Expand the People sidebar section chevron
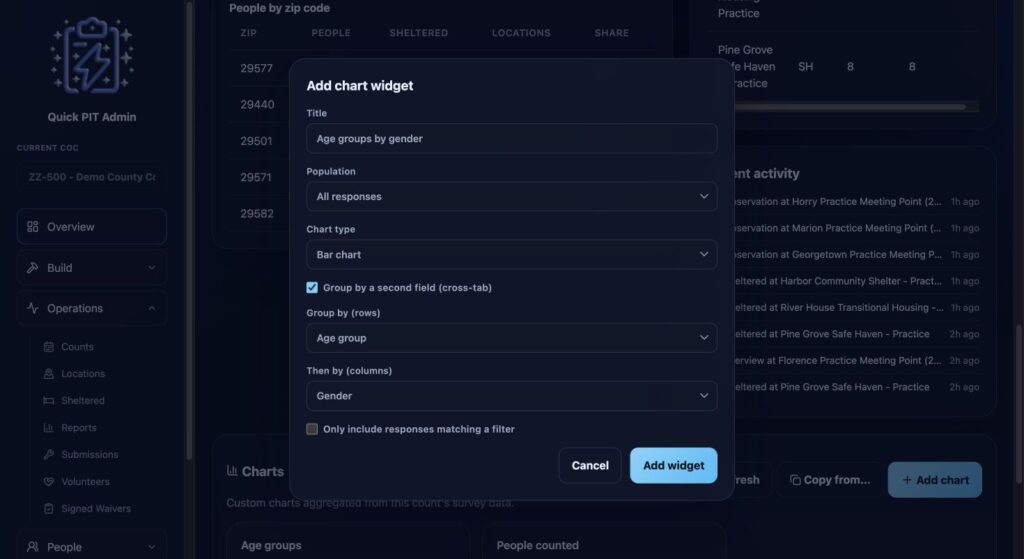 [152, 547]
